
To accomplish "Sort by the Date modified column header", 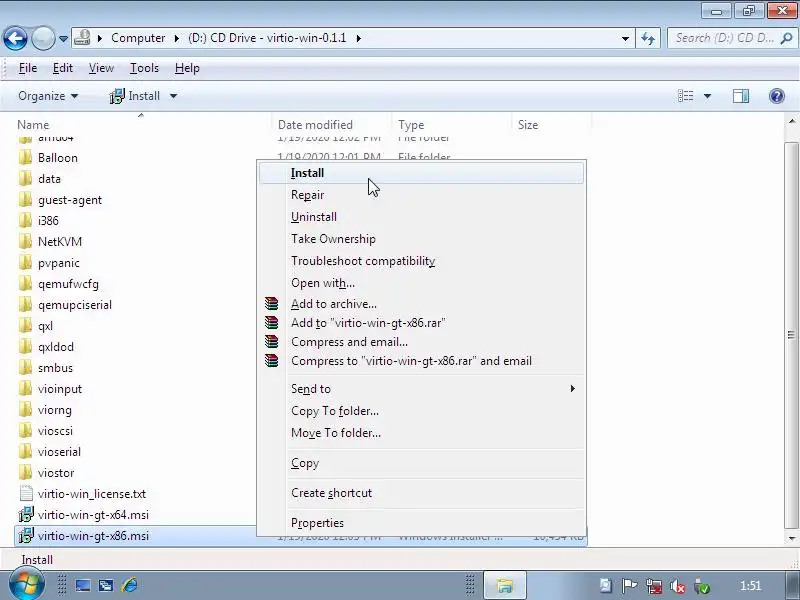I will (x=315, y=125).
